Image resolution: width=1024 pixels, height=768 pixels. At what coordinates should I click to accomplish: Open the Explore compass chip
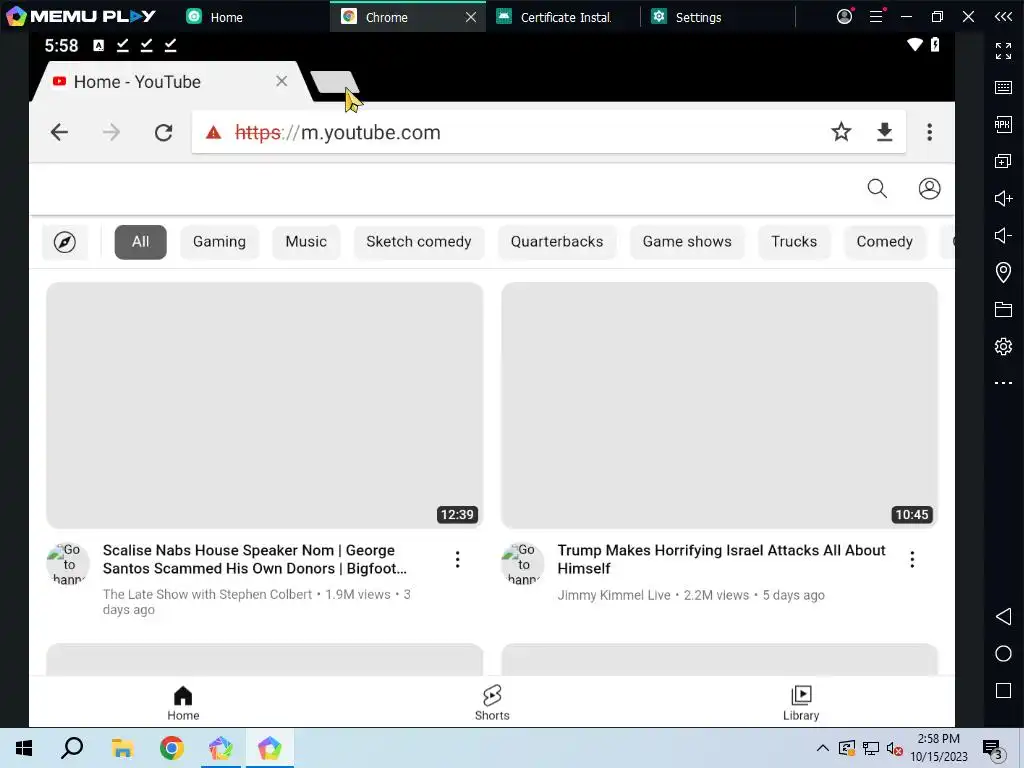pyautogui.click(x=65, y=242)
